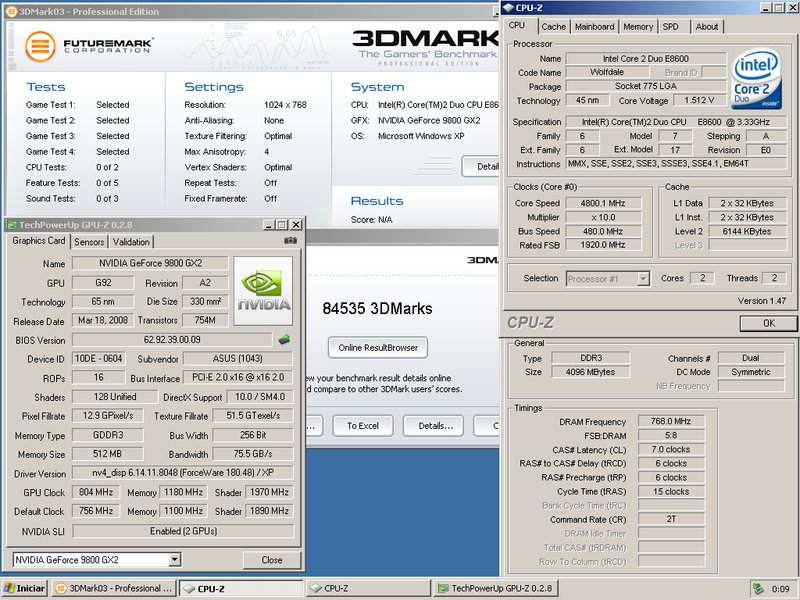Click the BIOS save chip icon in GPU-Z
The width and height of the screenshot is (800, 600).
[x=284, y=339]
